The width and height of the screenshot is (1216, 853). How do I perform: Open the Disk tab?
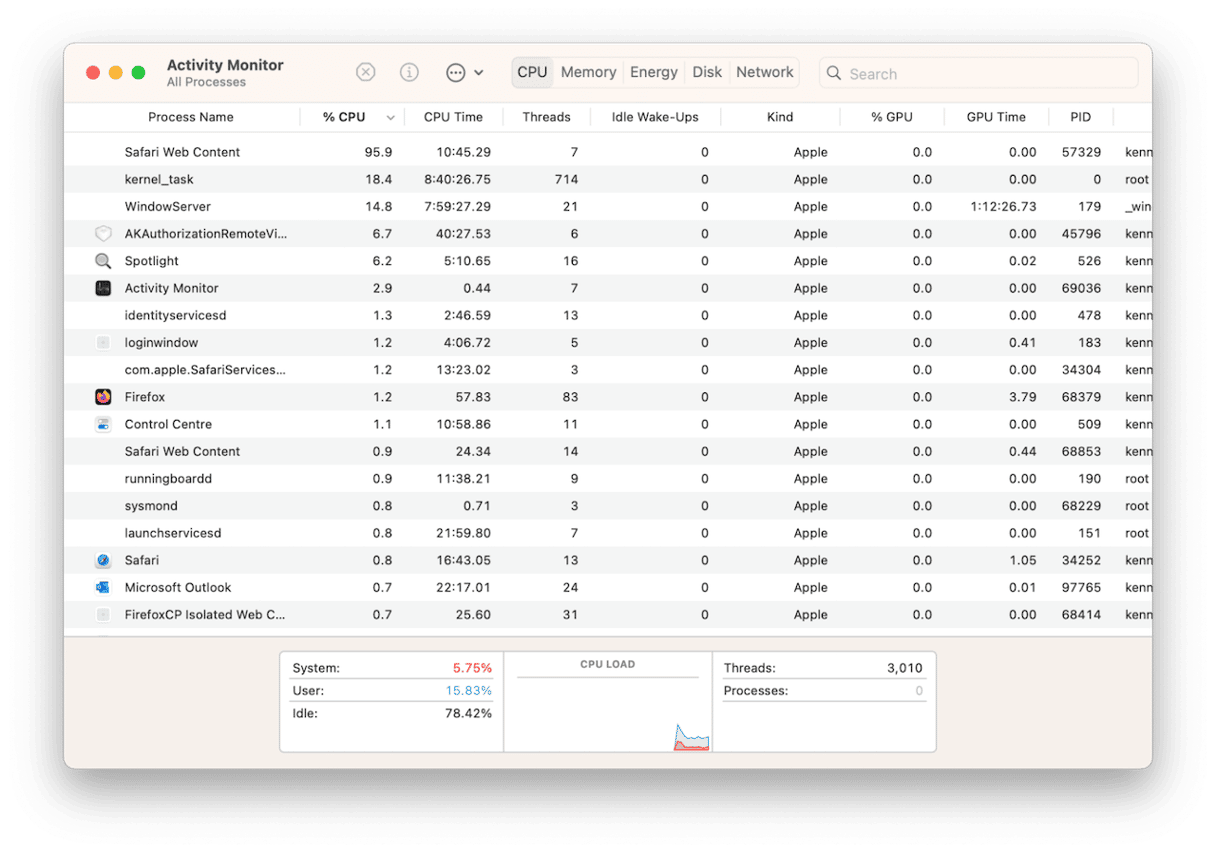pyautogui.click(x=707, y=72)
